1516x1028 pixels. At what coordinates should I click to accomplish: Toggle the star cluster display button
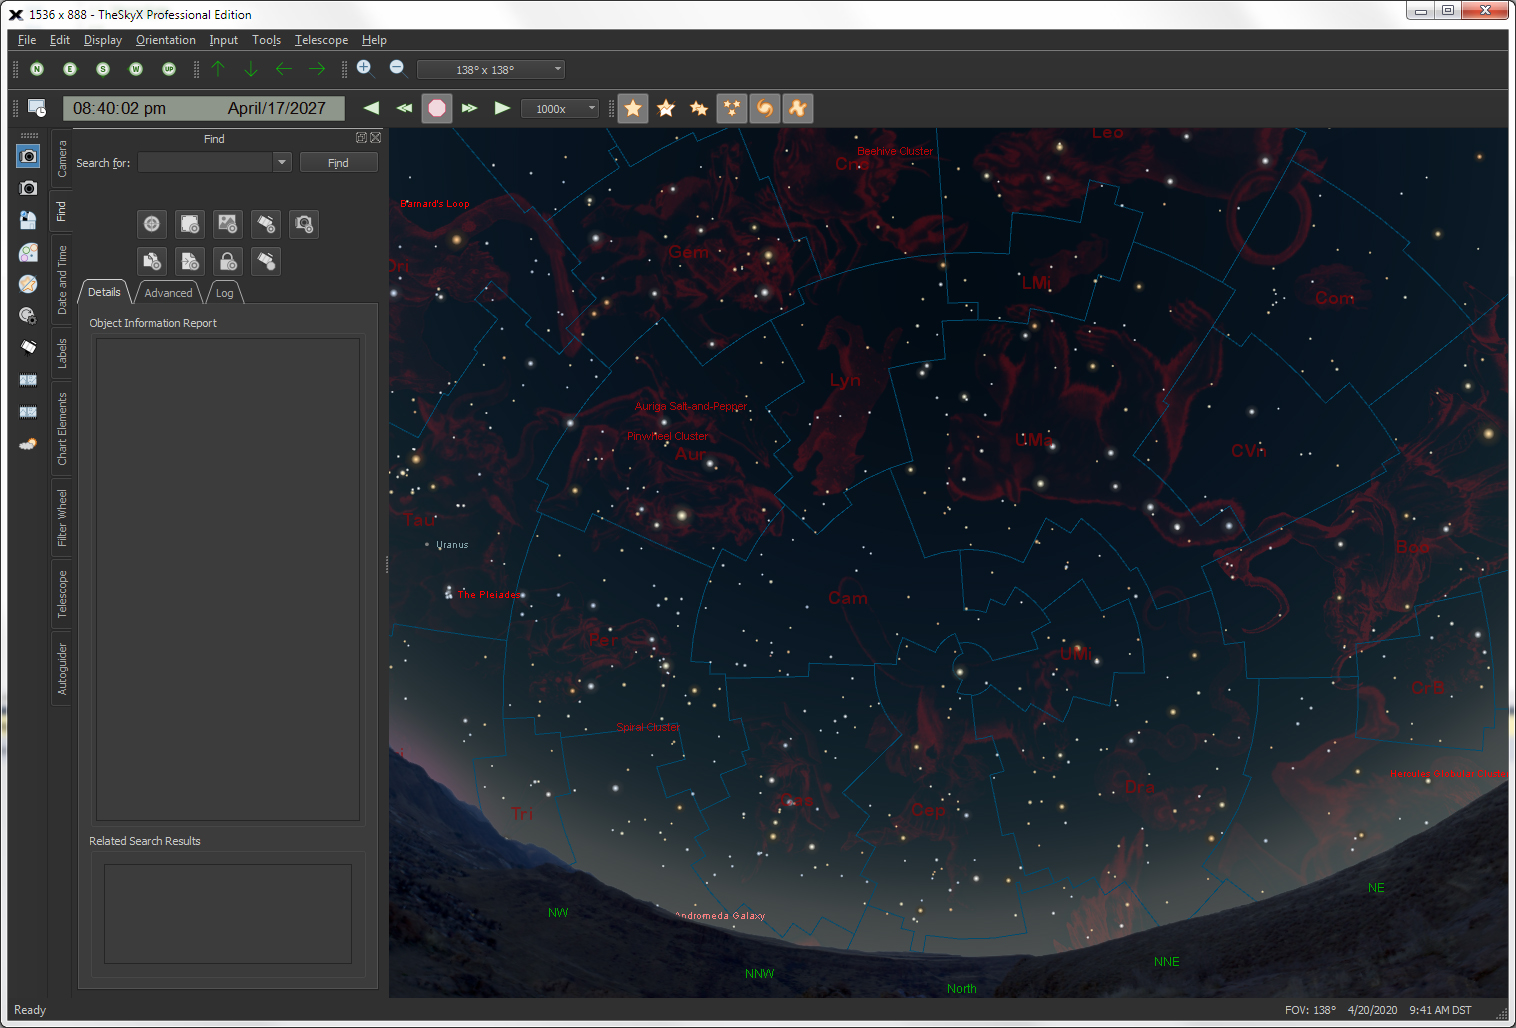pos(732,108)
